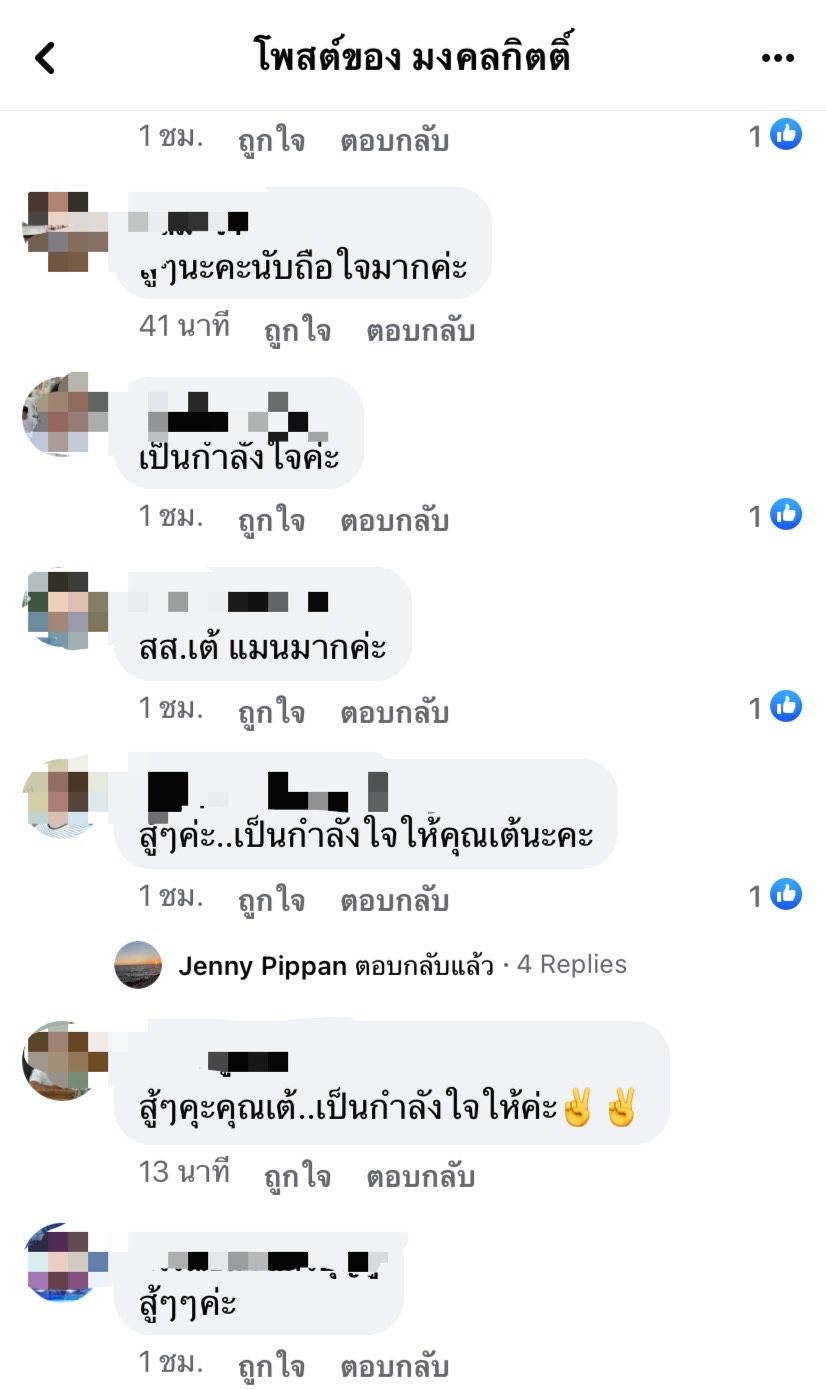Tap the back arrow in the header

pos(45,58)
